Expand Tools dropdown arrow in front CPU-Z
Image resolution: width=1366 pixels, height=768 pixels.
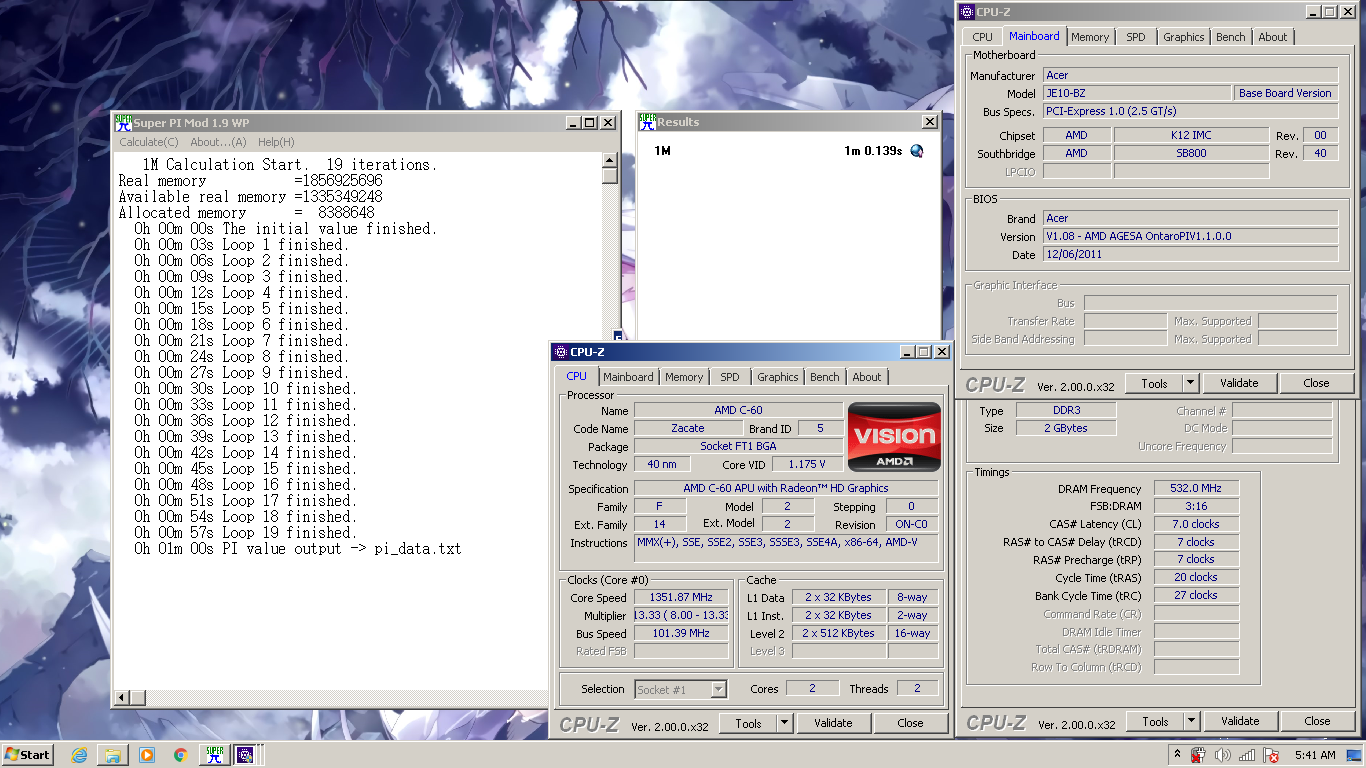click(x=785, y=723)
